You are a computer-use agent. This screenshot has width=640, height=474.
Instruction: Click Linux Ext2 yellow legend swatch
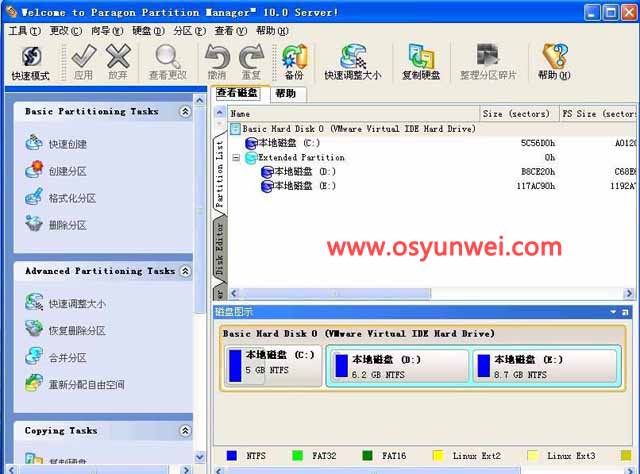438,455
